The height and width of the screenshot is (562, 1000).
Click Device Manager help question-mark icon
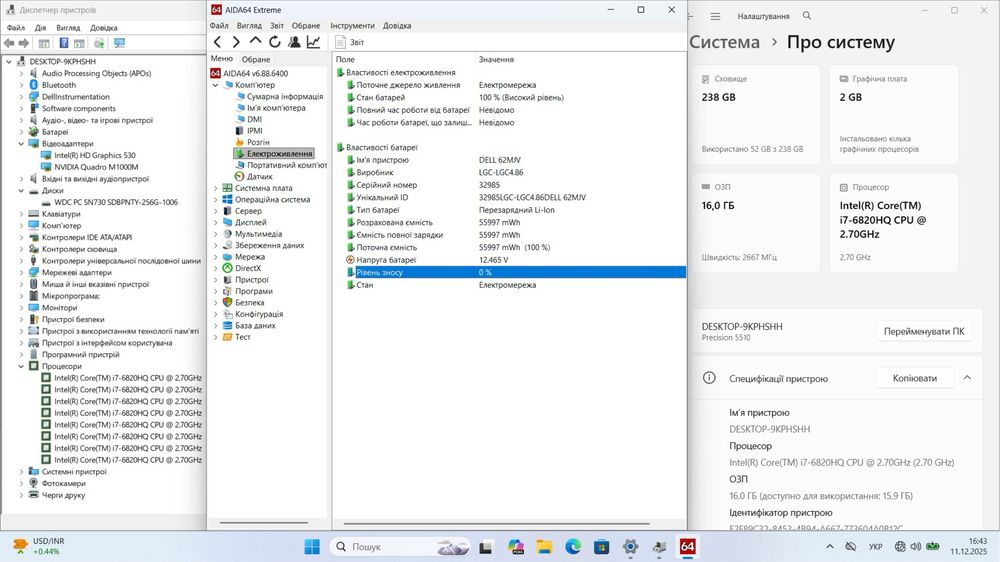(64, 43)
